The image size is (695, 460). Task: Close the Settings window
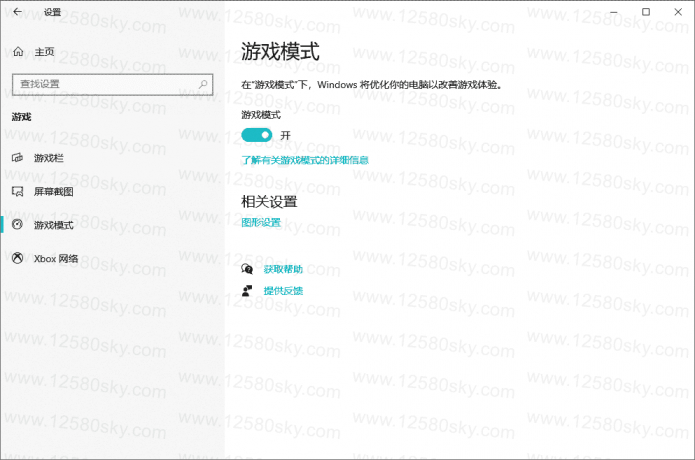(678, 12)
